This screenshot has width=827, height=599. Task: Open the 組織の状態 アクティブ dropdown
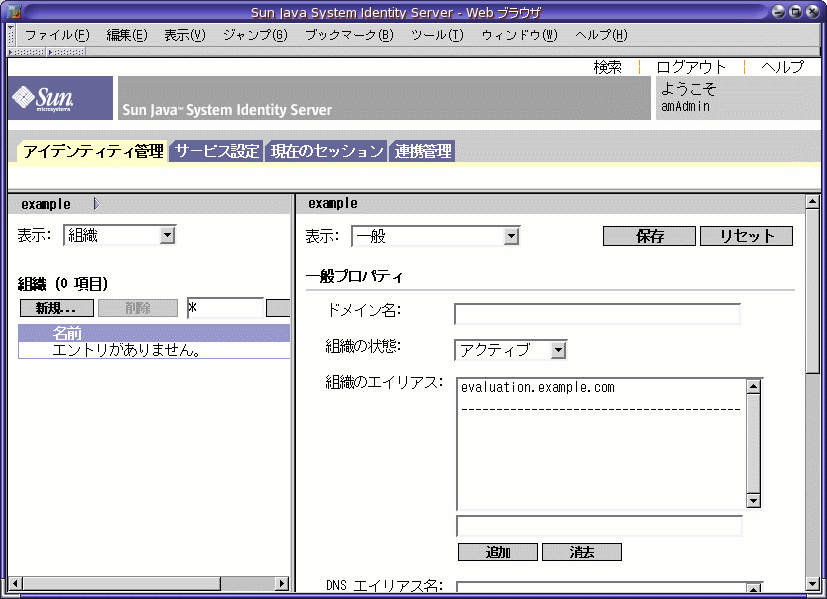coord(511,350)
